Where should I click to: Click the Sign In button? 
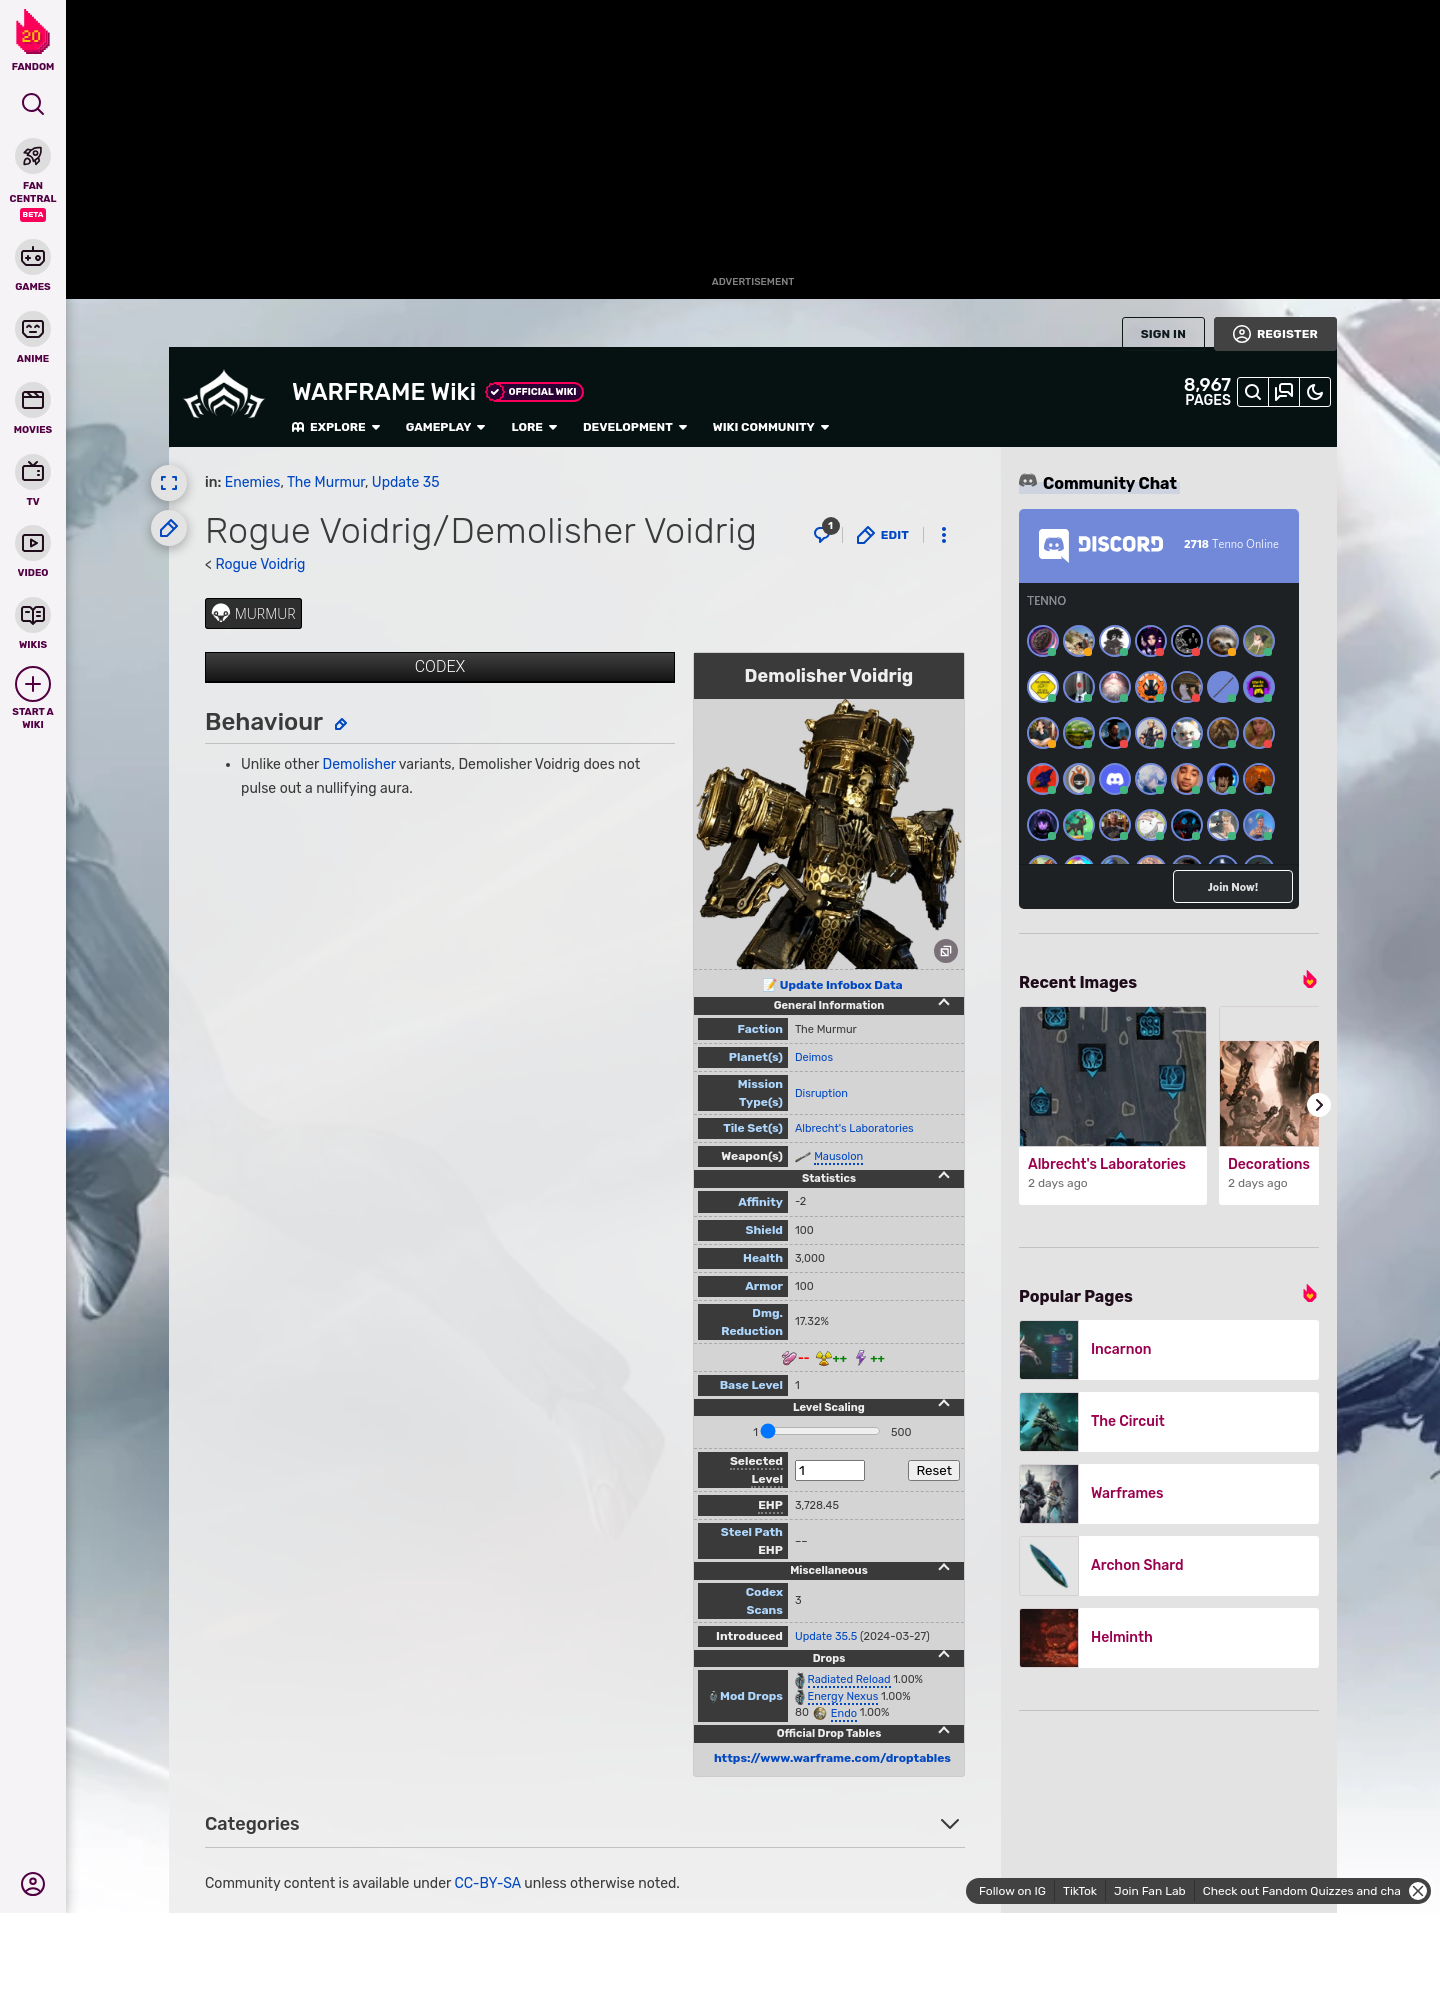point(1163,334)
